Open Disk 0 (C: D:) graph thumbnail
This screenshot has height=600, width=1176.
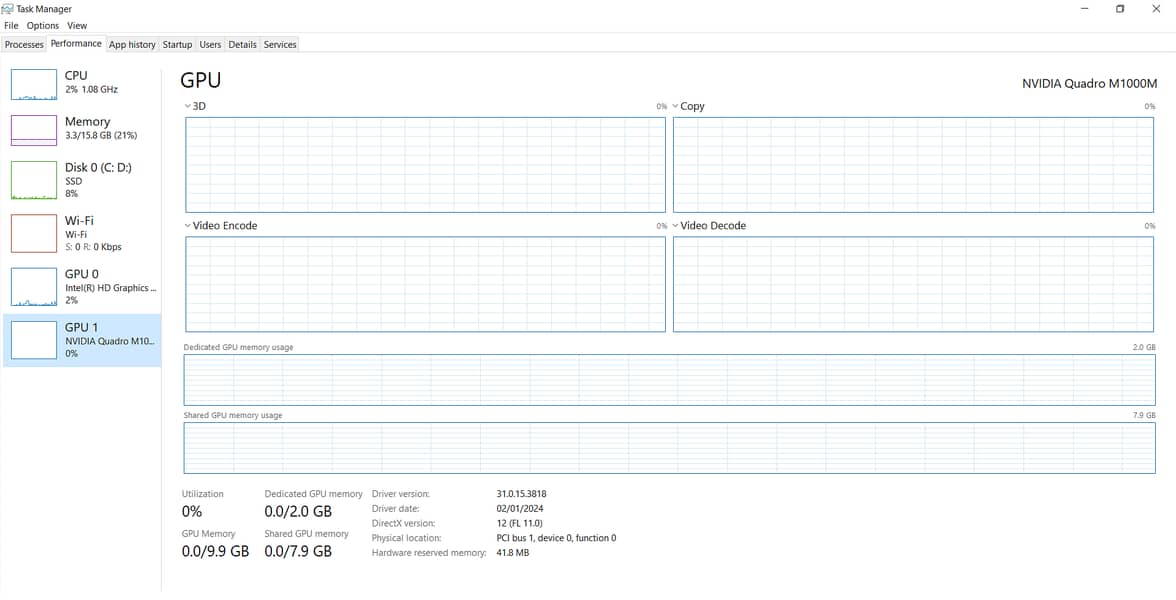click(34, 180)
